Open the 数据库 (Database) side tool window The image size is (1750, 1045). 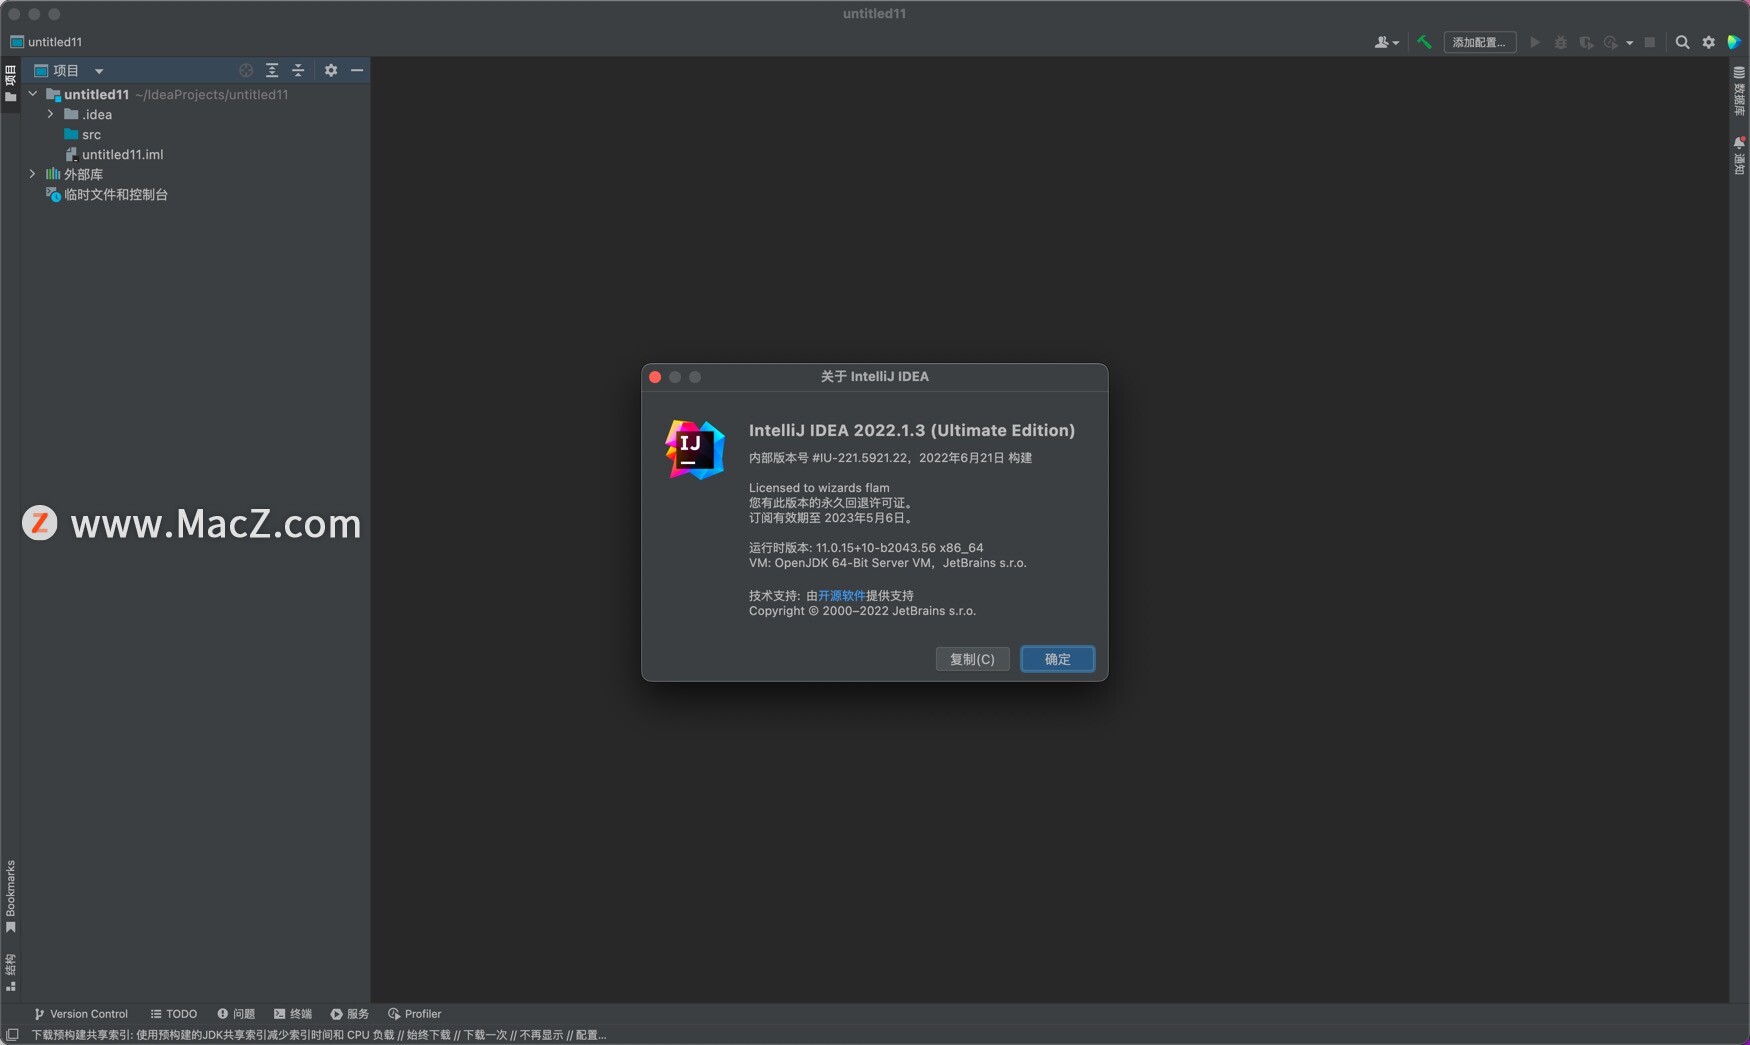1739,91
